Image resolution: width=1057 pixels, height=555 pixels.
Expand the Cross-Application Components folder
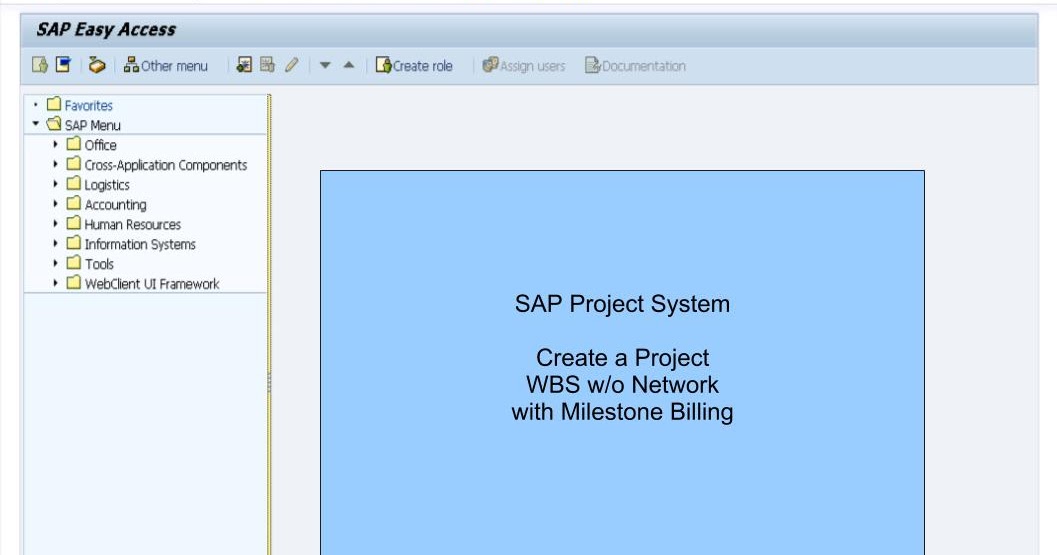click(x=55, y=164)
